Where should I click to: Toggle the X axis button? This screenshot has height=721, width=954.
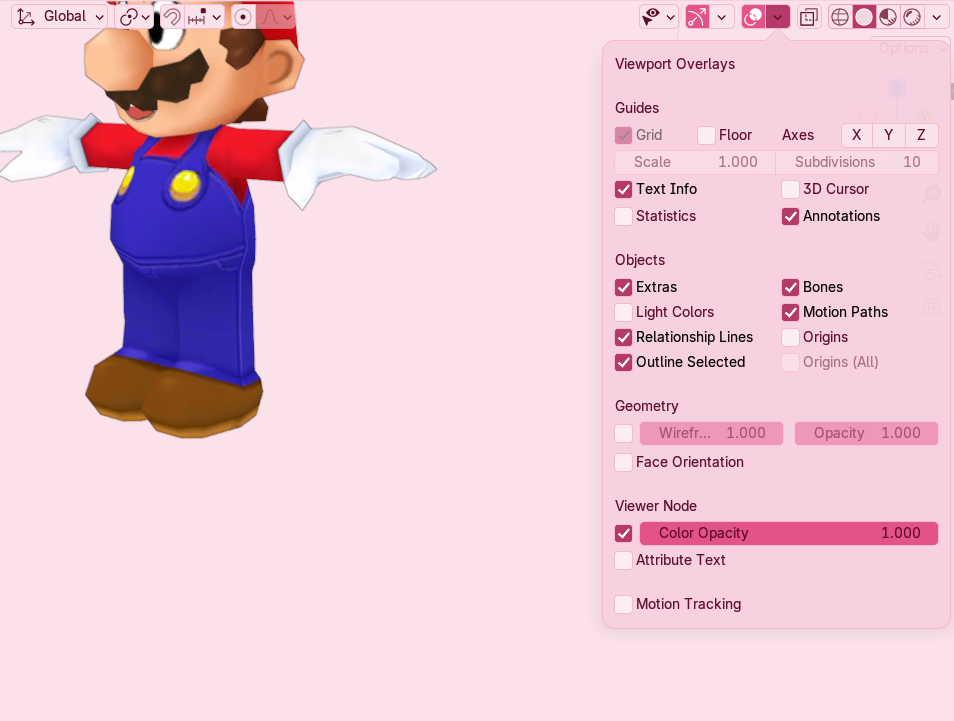click(857, 135)
